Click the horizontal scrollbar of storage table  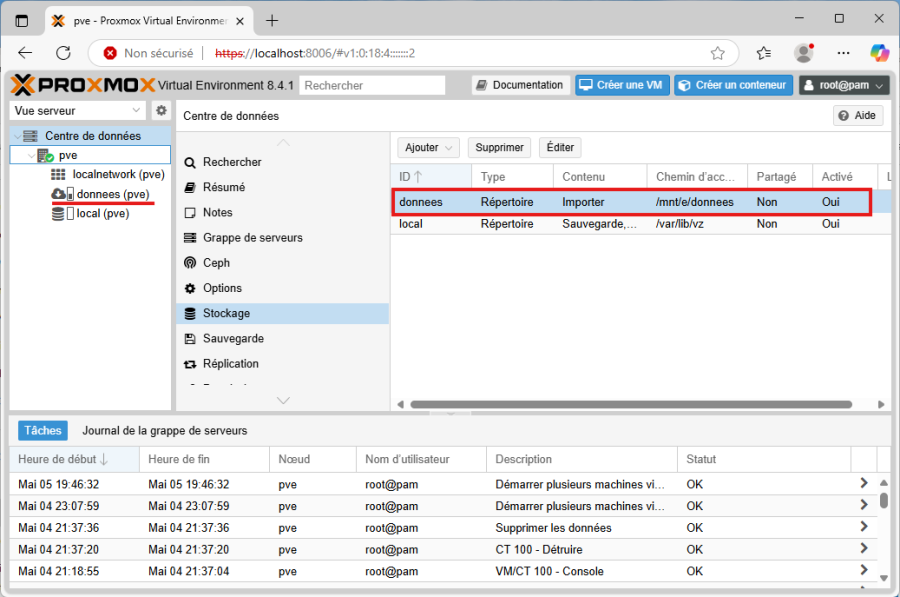631,405
